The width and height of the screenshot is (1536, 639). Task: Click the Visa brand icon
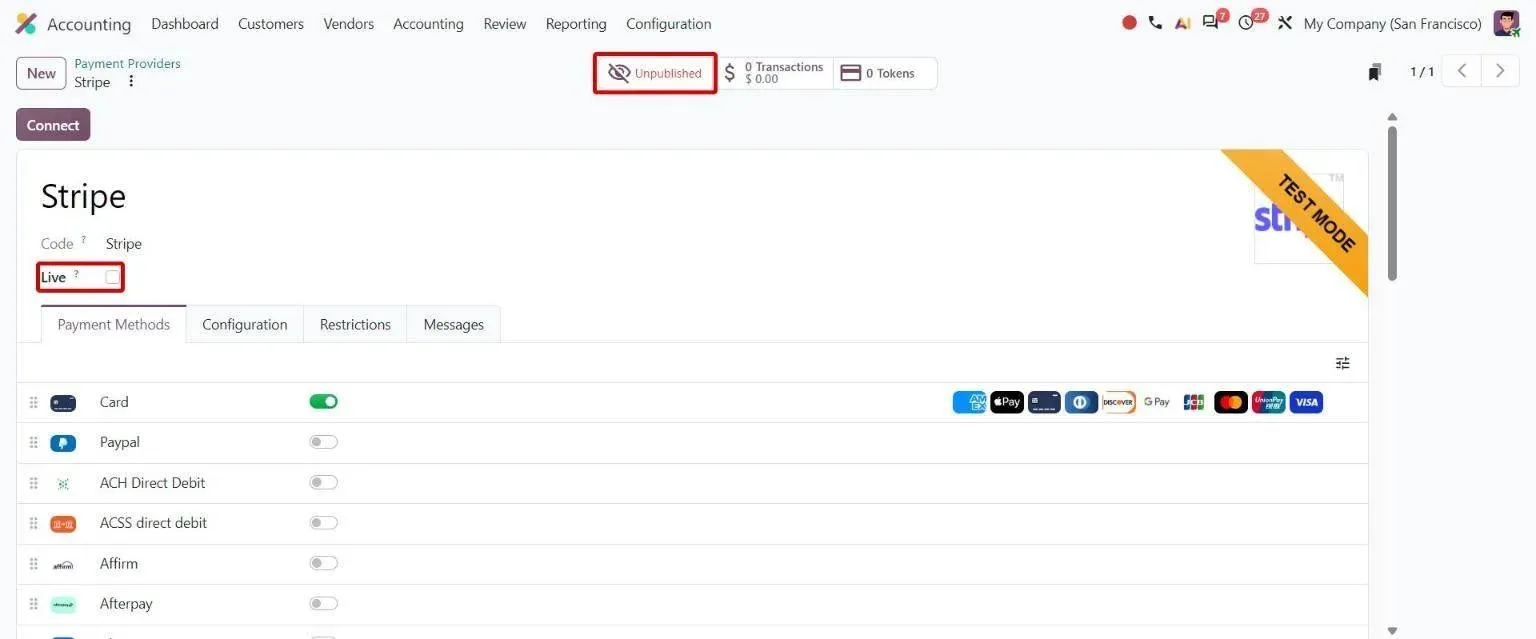[x=1306, y=402]
